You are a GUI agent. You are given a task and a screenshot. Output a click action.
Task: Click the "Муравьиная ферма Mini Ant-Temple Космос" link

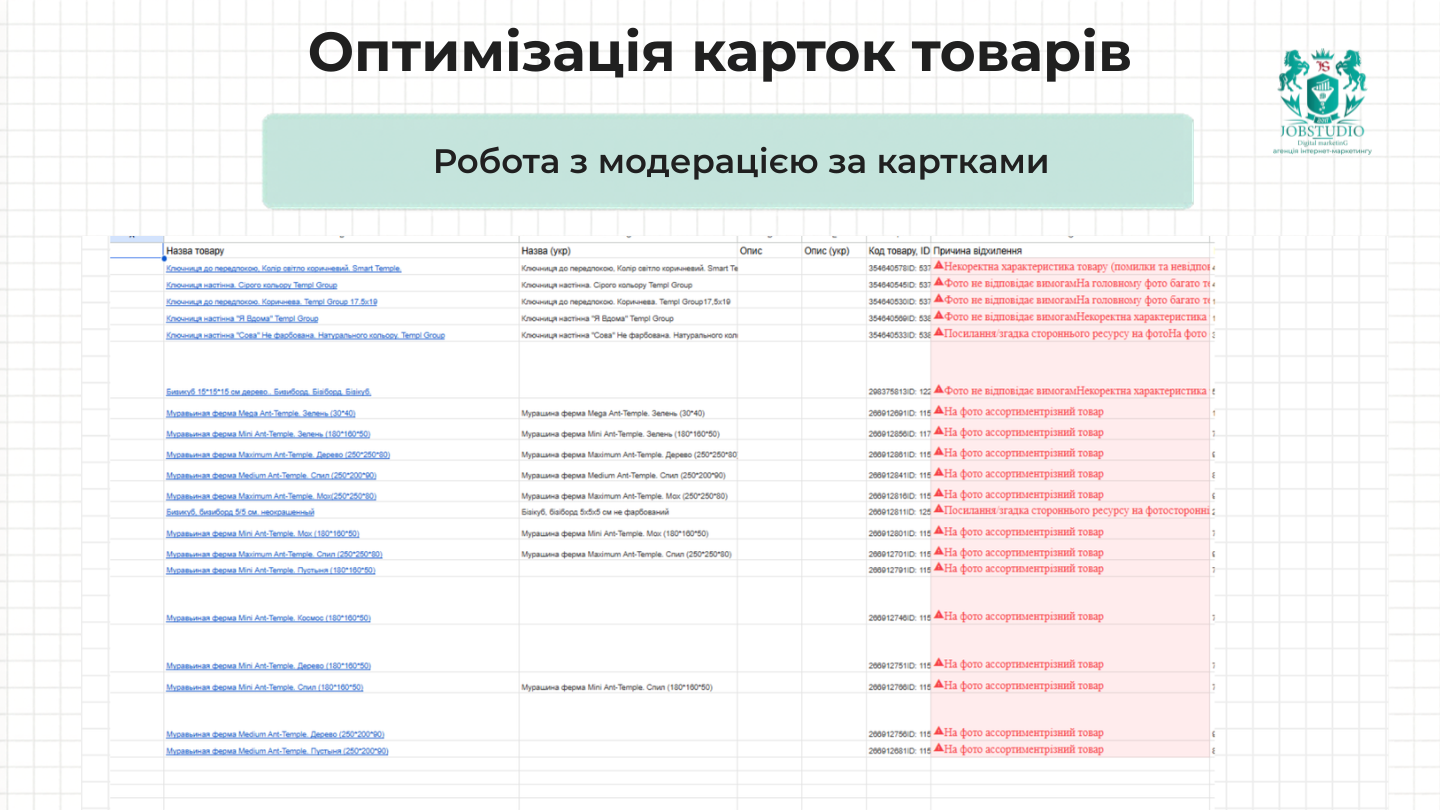pyautogui.click(x=266, y=617)
